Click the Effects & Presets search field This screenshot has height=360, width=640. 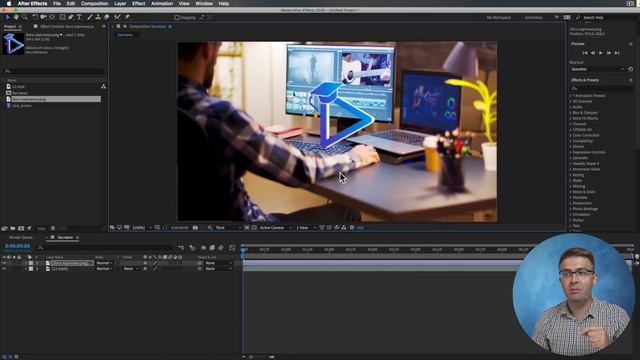602,88
